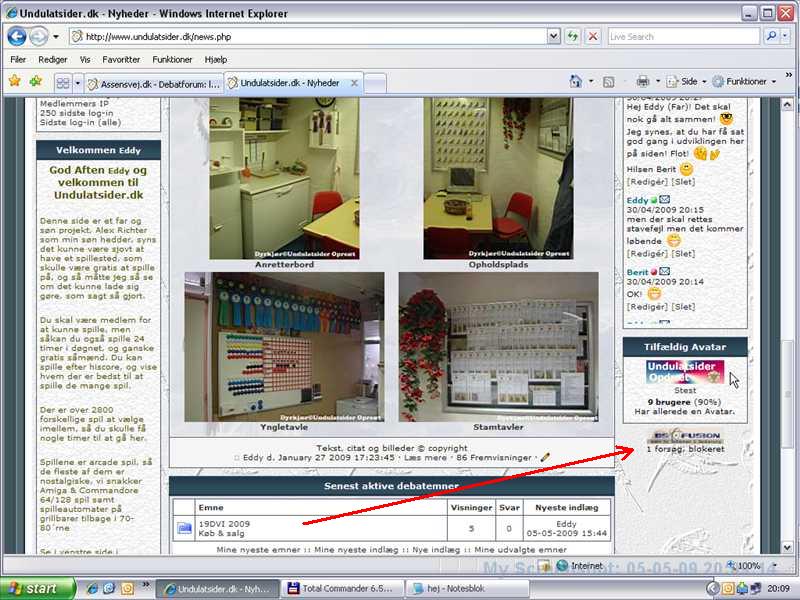
Task: Click the page scrollbar down arrow
Action: [x=787, y=547]
